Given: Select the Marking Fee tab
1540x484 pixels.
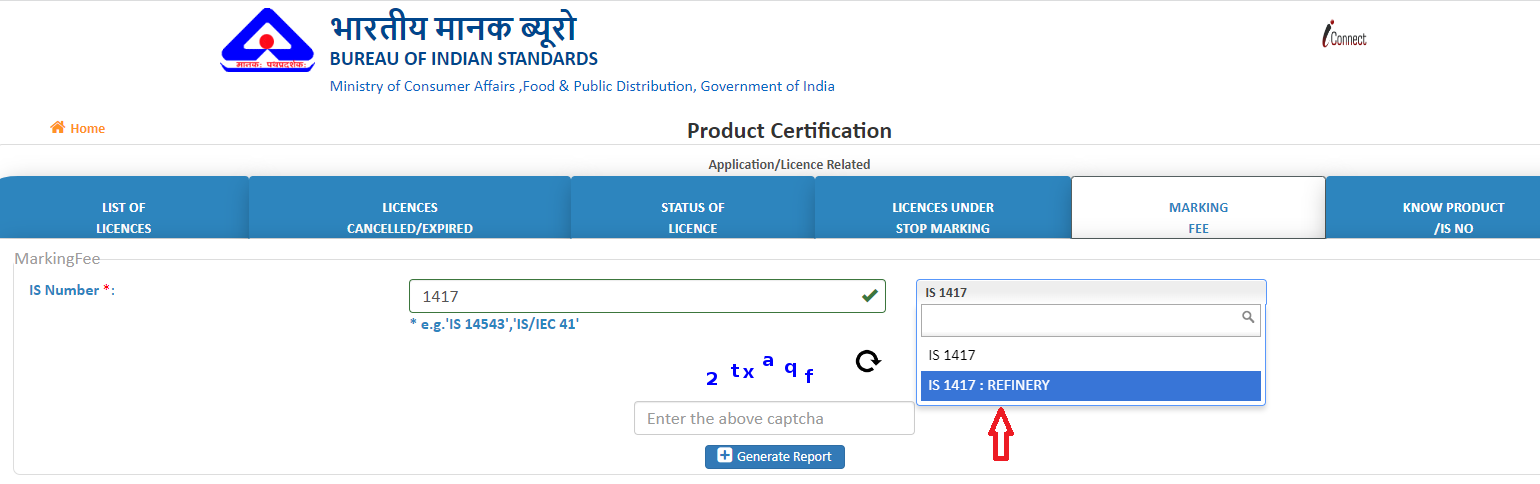Looking at the screenshot, I should click(1198, 208).
